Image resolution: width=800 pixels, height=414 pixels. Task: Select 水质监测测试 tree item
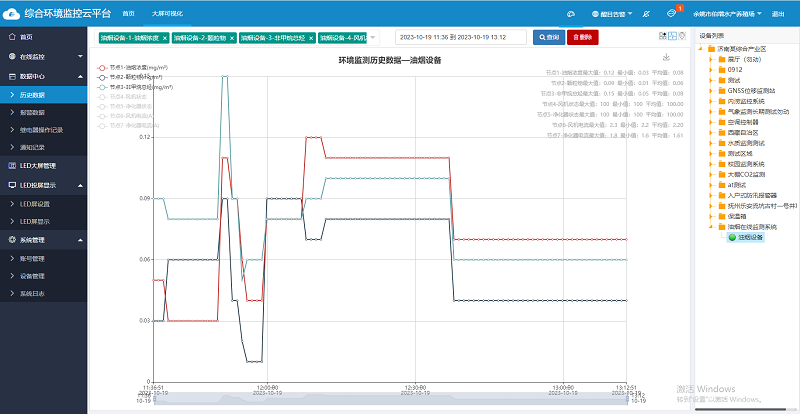click(x=746, y=143)
